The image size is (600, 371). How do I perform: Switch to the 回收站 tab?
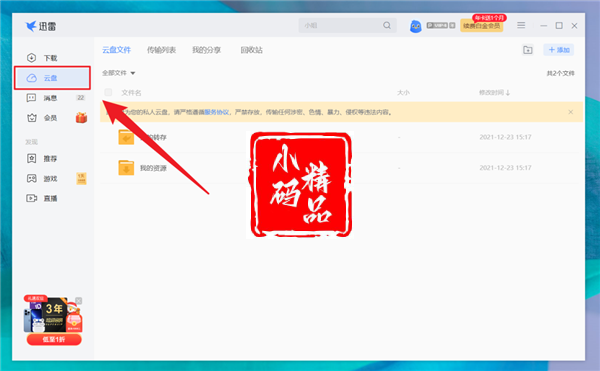251,50
